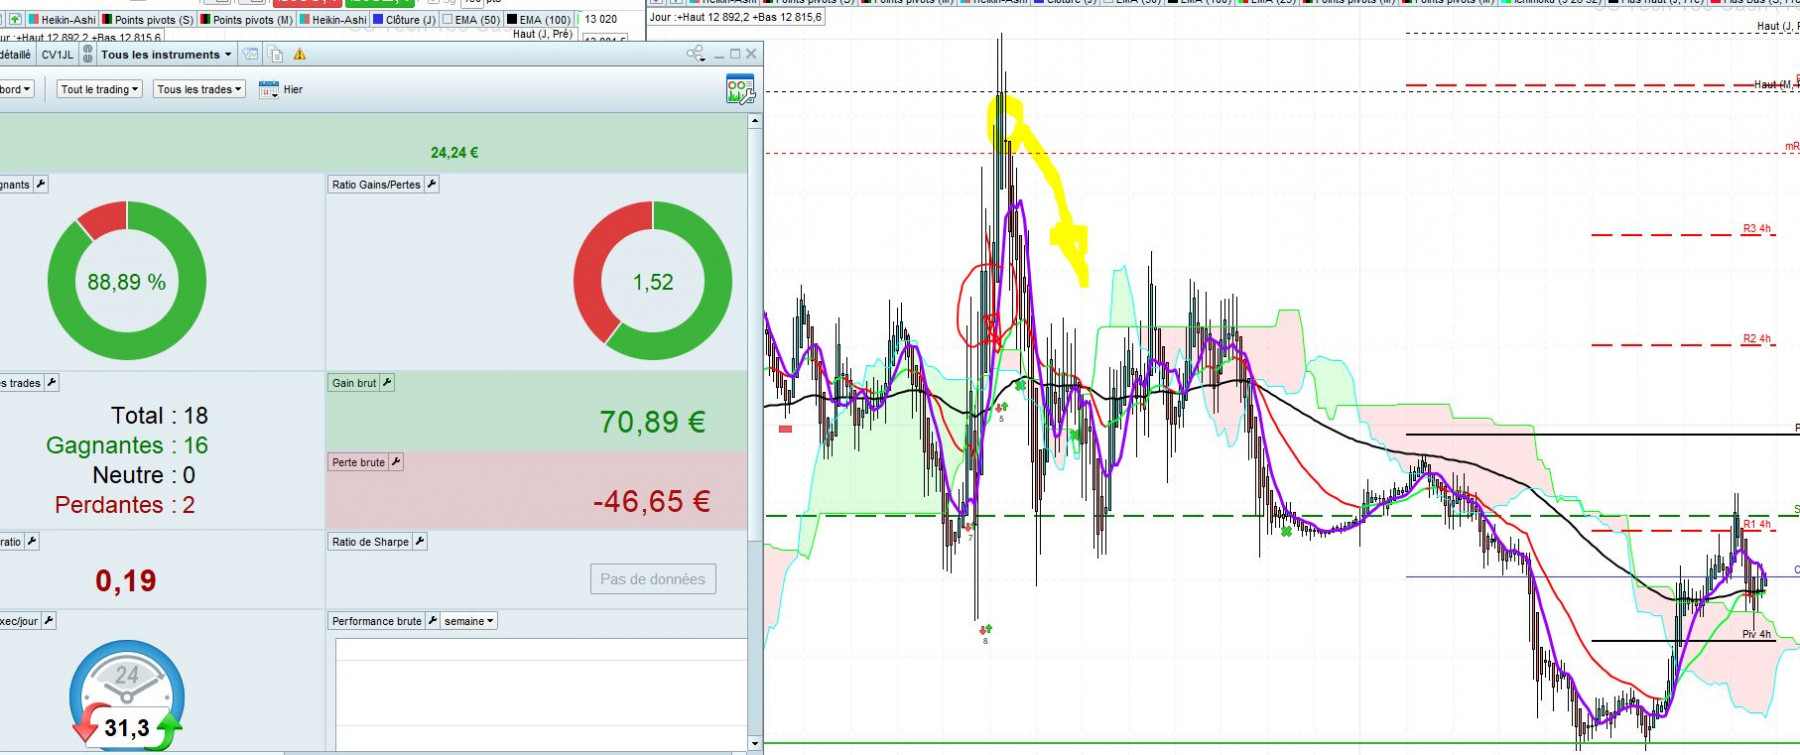This screenshot has height=755, width=1800.
Task: Open the calendar icon next to Hier
Action: pos(268,89)
